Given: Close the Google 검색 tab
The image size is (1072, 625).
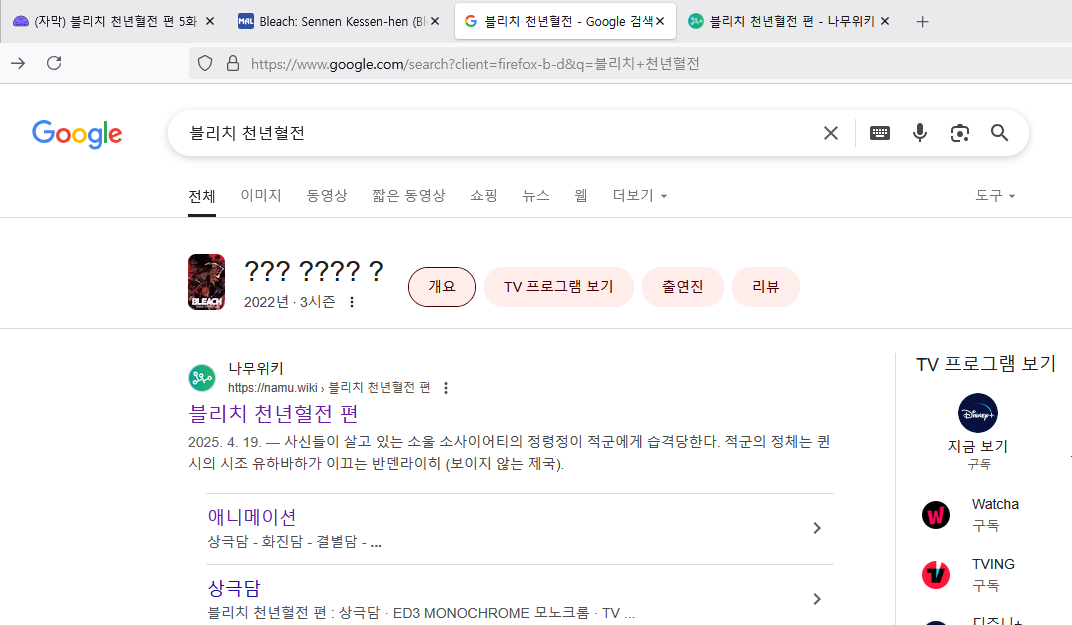Looking at the screenshot, I should point(660,21).
